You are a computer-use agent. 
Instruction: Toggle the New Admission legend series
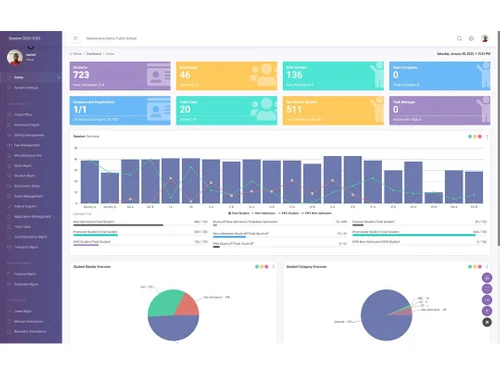(264, 213)
